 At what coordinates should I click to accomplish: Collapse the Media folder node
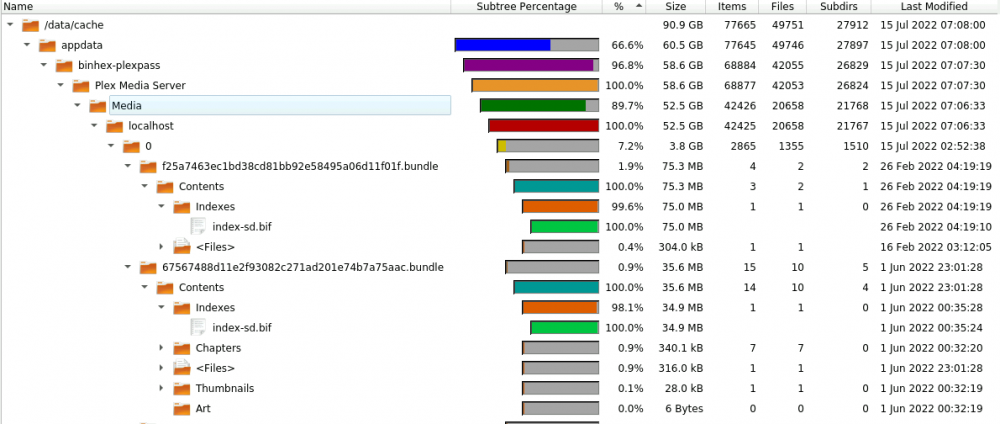point(77,105)
